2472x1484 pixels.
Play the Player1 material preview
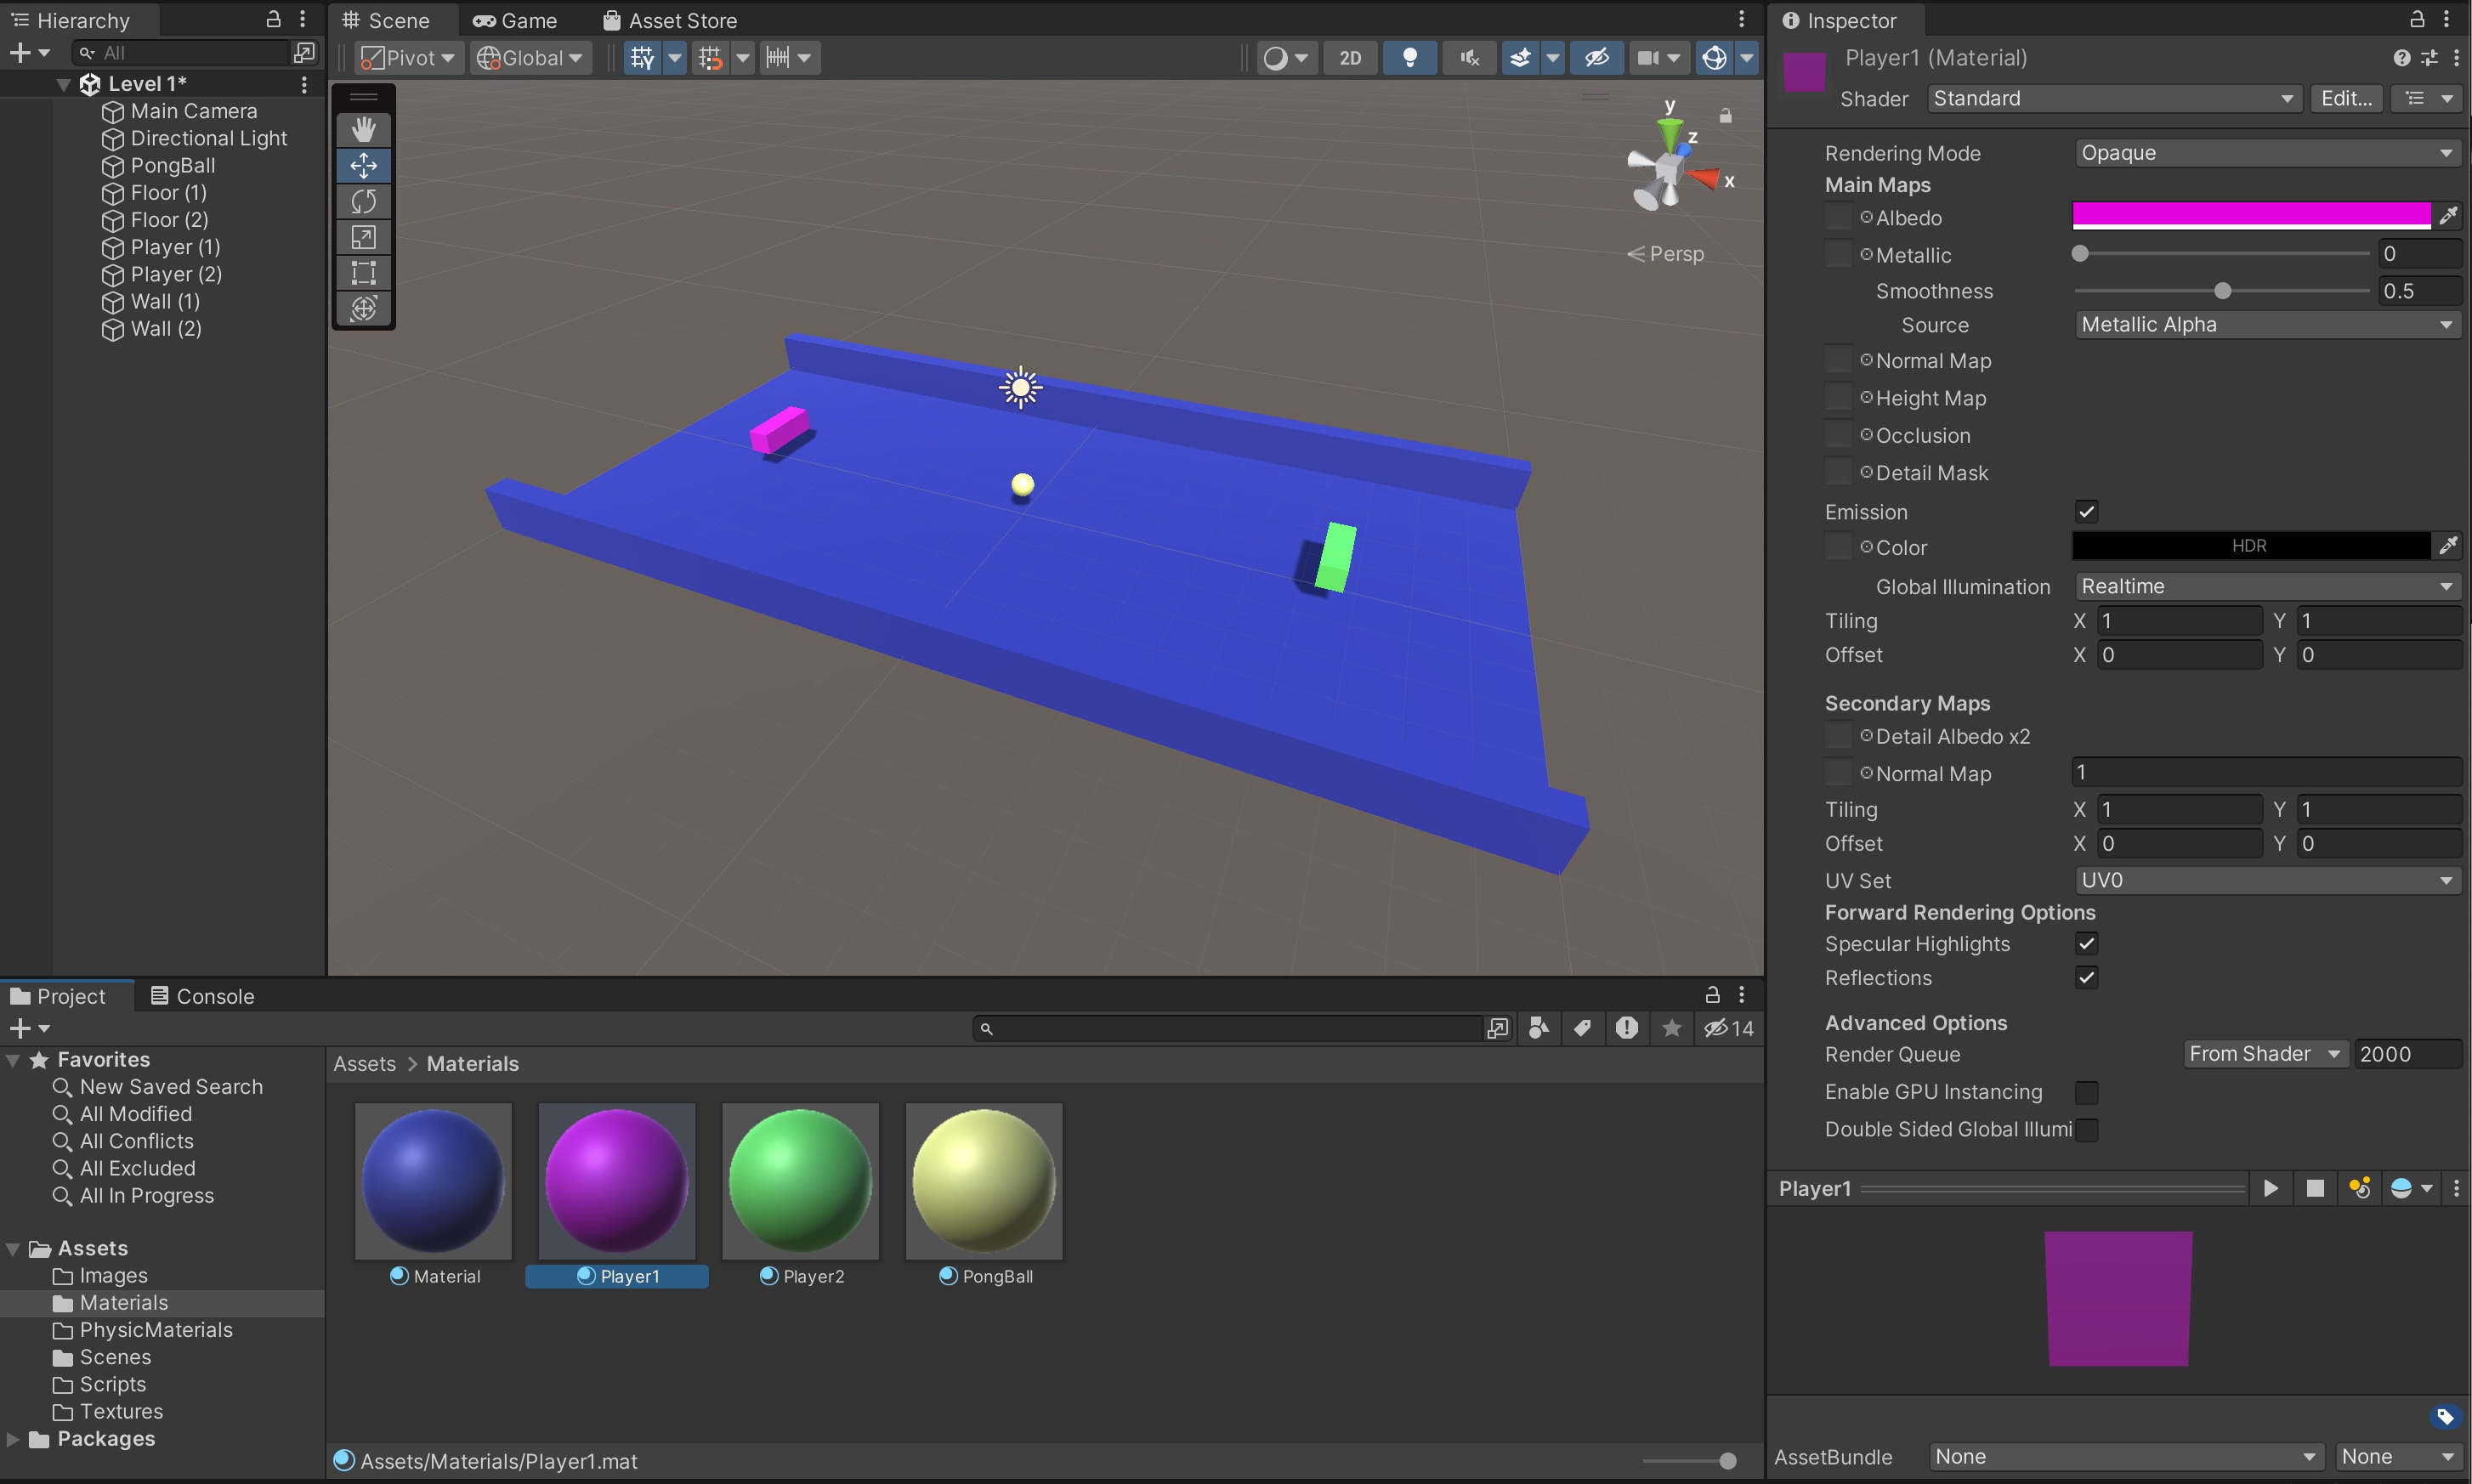tap(2271, 1188)
